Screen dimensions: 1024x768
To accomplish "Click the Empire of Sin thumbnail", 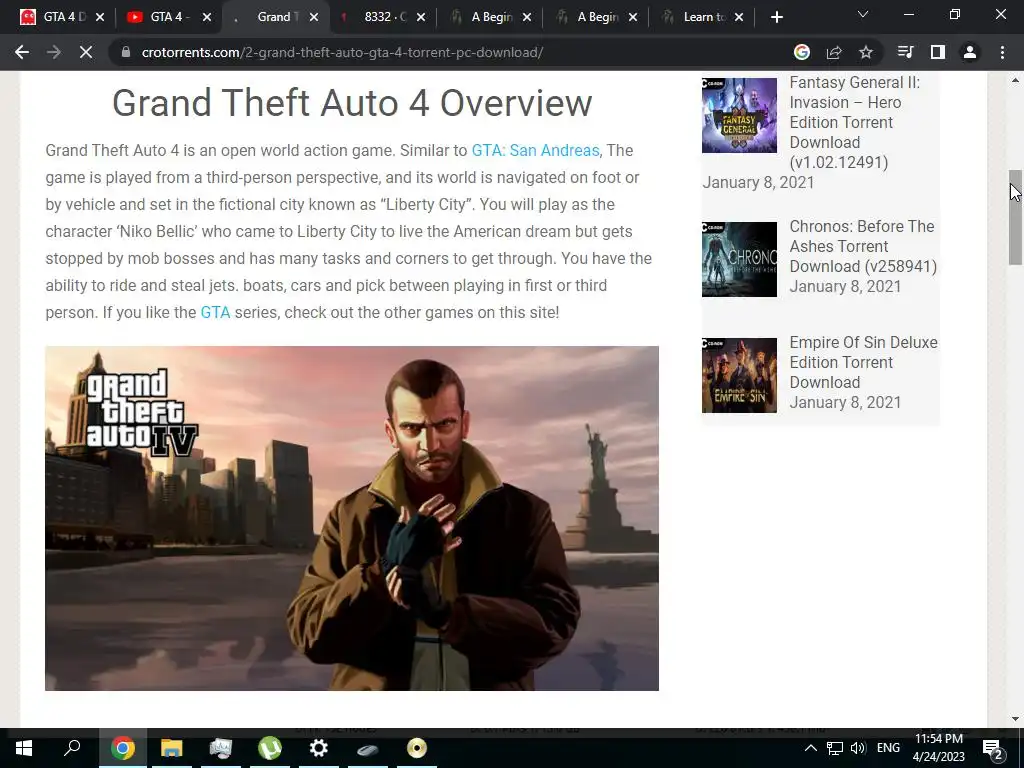I will click(x=739, y=375).
